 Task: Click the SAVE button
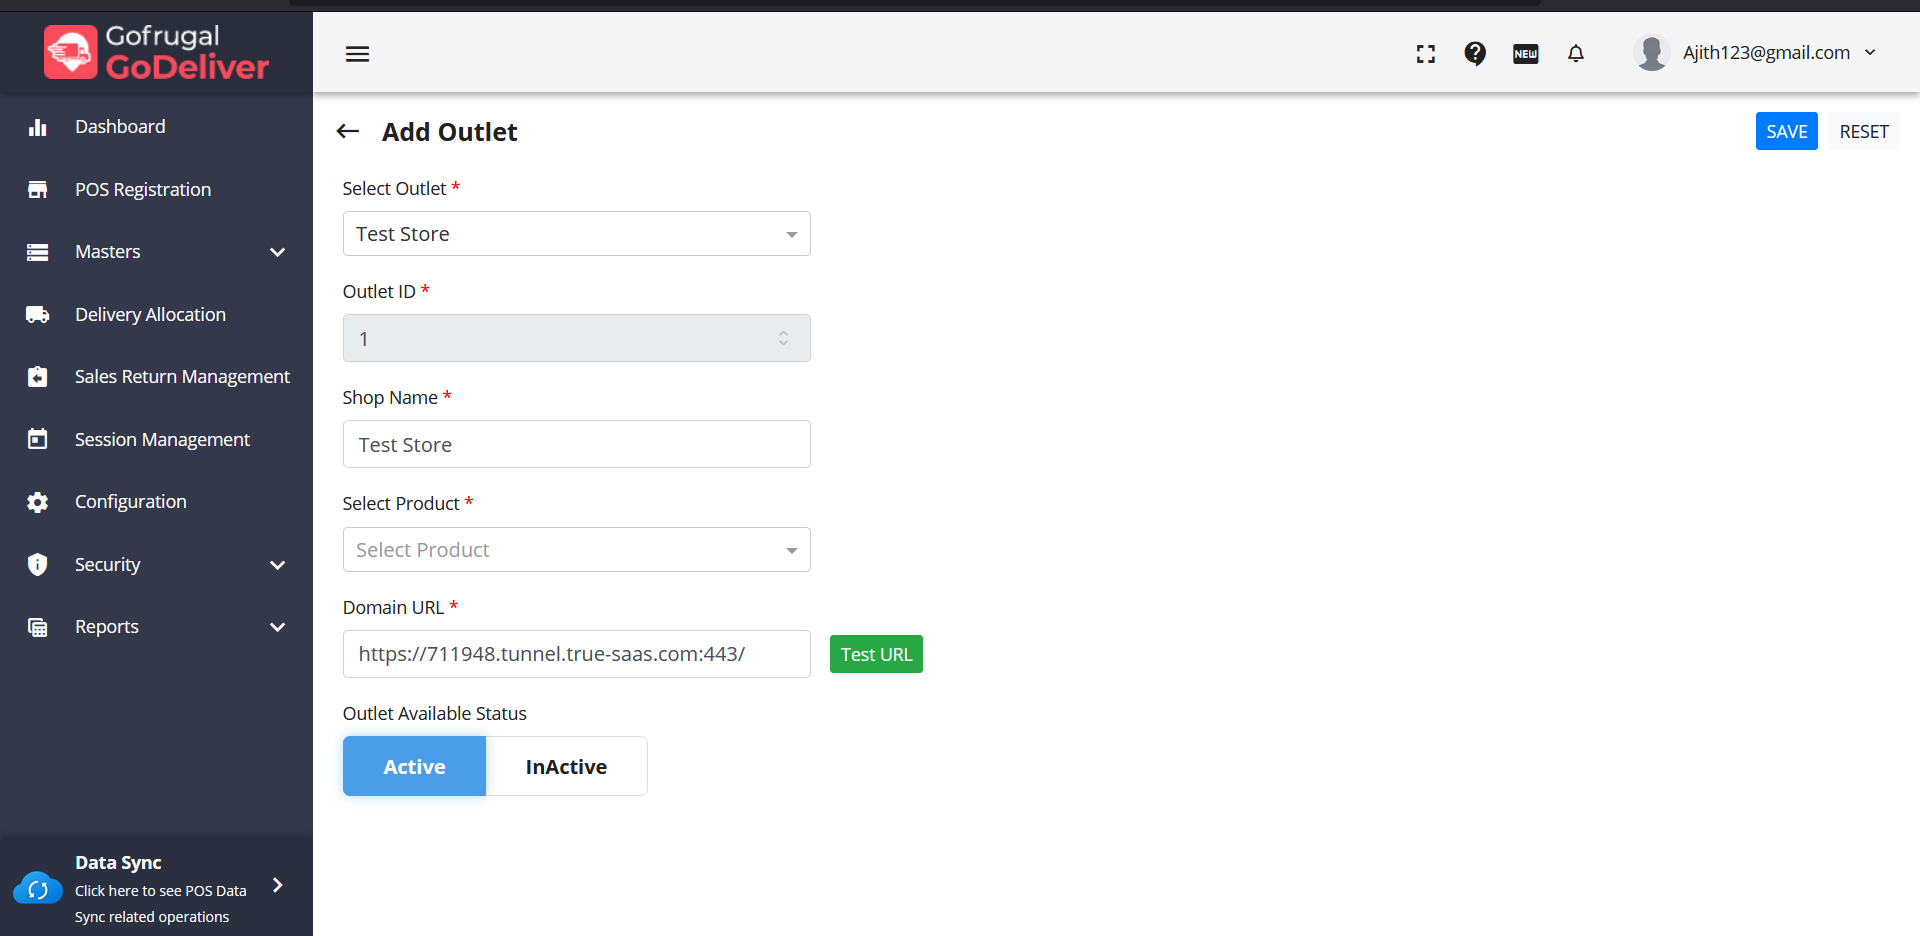pyautogui.click(x=1786, y=131)
